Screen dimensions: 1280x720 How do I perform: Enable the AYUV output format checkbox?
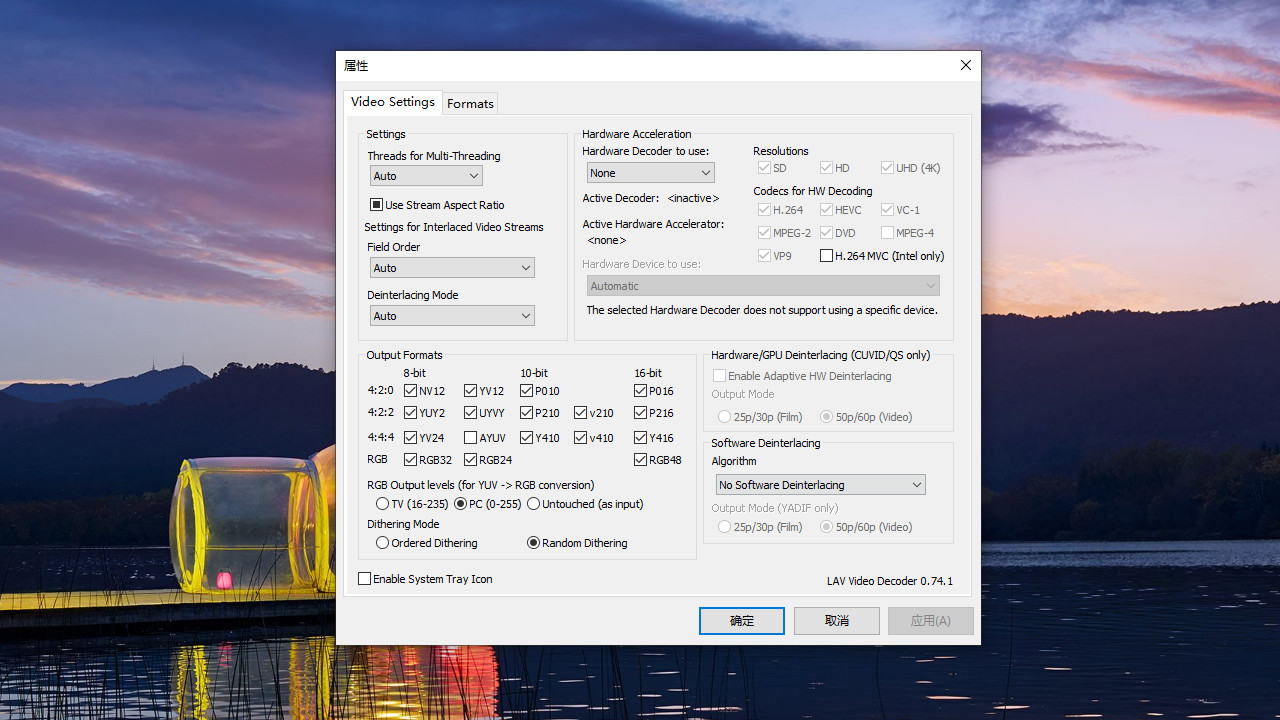click(x=471, y=438)
